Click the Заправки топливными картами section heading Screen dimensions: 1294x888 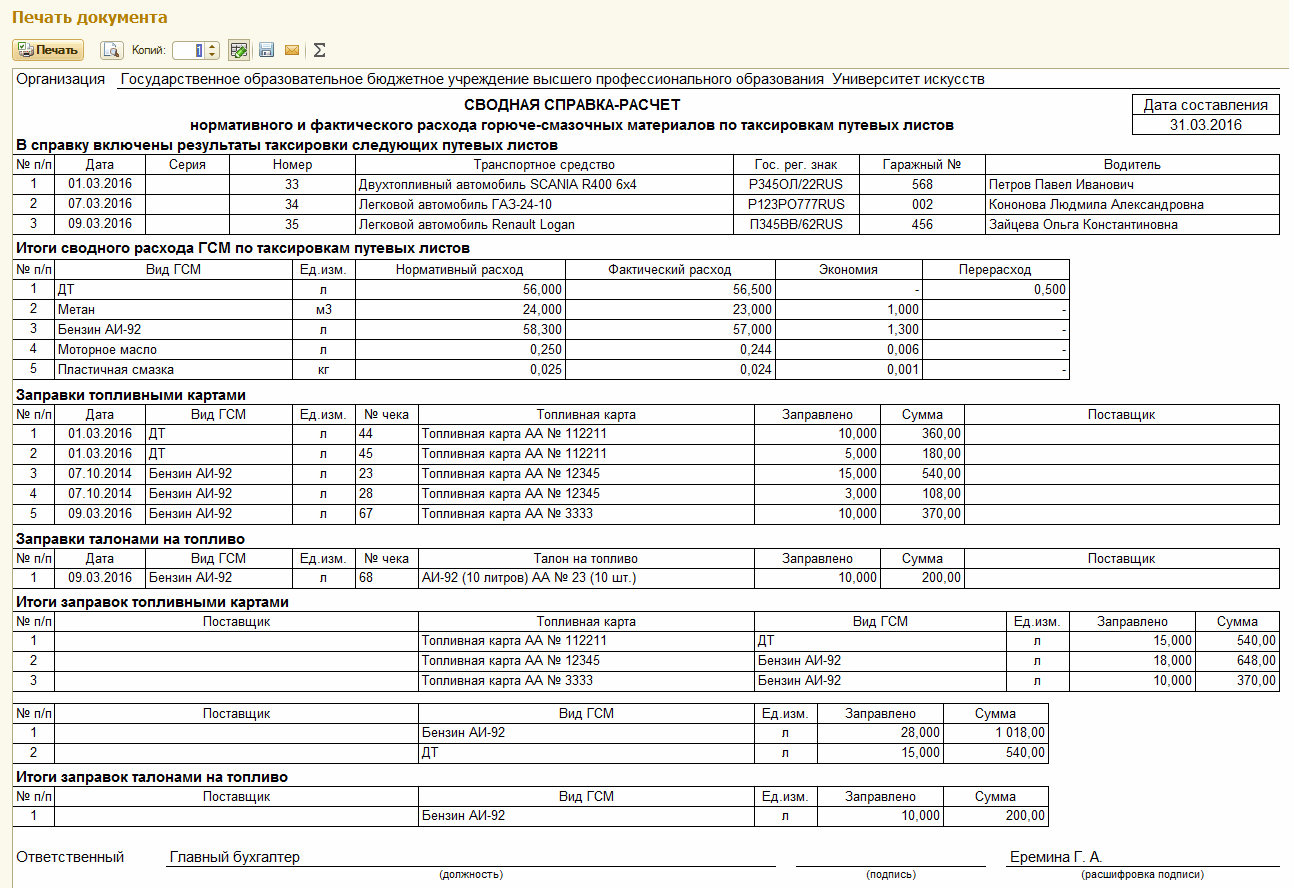pyautogui.click(x=131, y=395)
